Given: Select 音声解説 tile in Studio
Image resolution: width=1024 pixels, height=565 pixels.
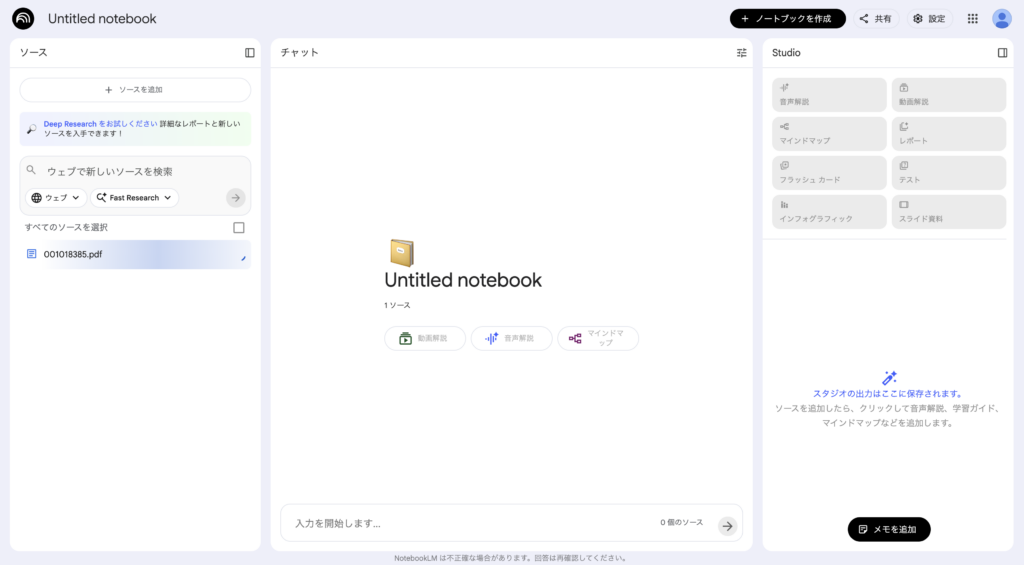Looking at the screenshot, I should tap(829, 95).
